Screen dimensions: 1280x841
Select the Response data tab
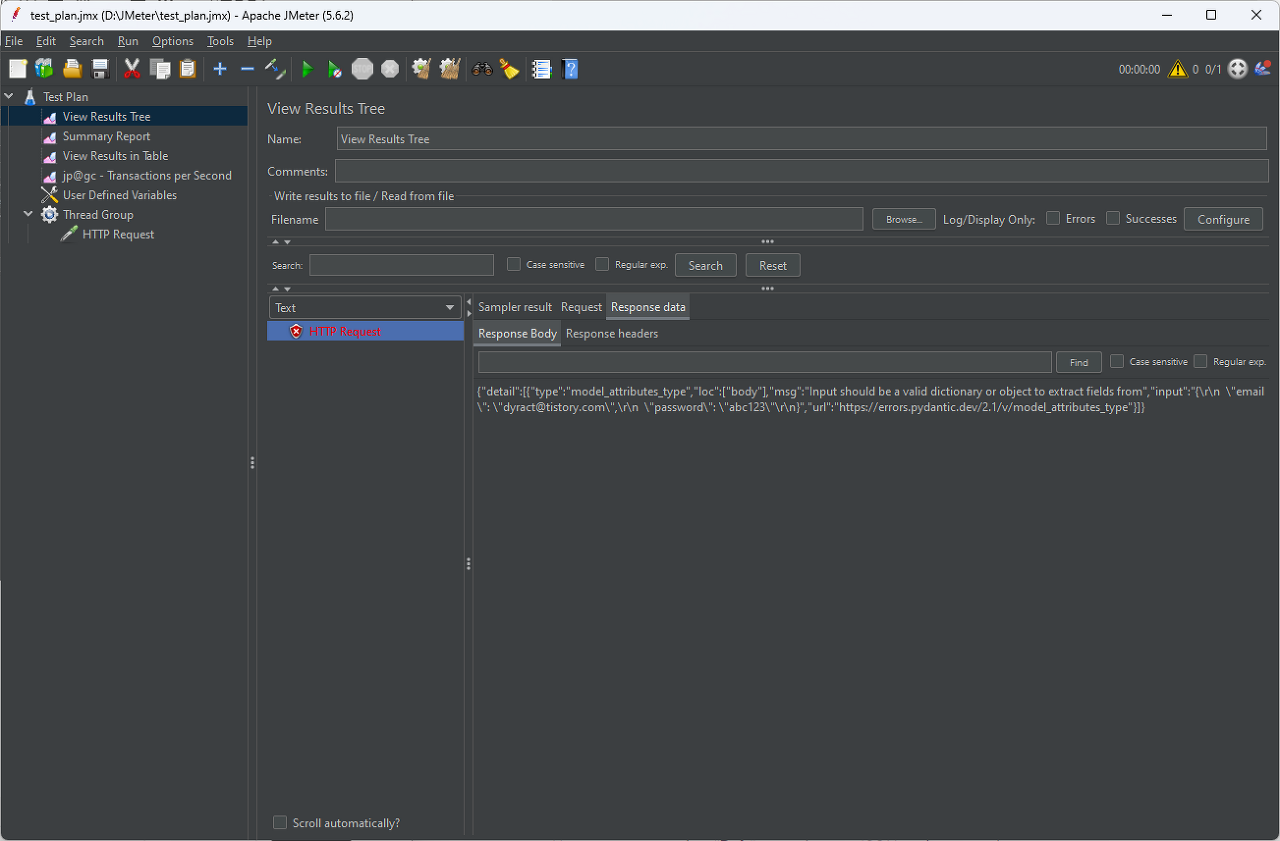(648, 307)
